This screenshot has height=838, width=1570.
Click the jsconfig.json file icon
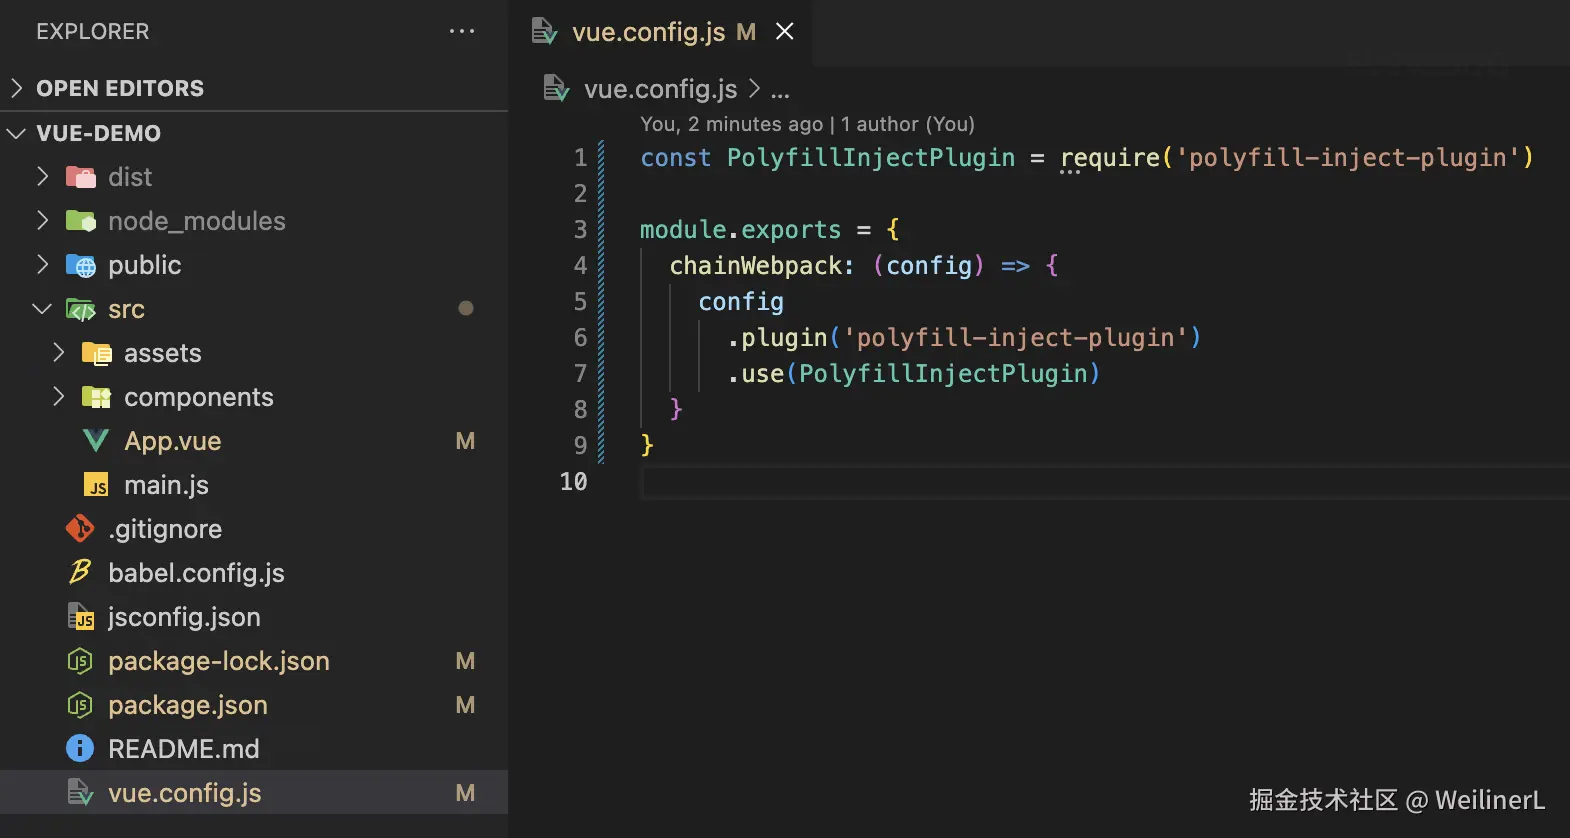point(80,617)
